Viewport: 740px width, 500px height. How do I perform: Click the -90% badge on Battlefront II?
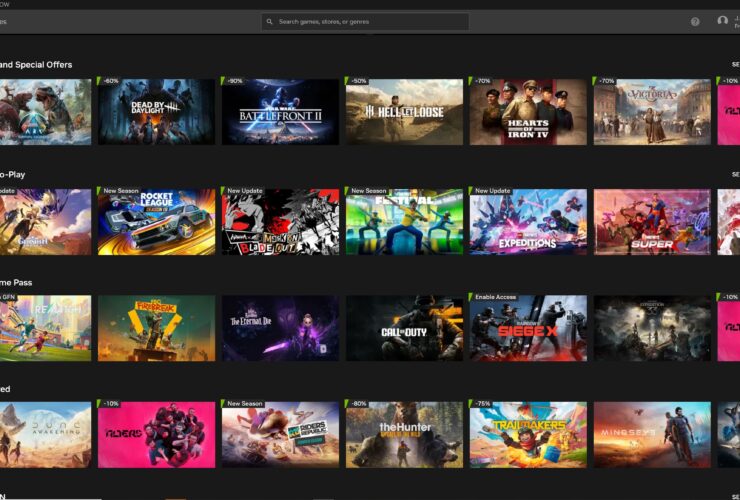pos(233,81)
